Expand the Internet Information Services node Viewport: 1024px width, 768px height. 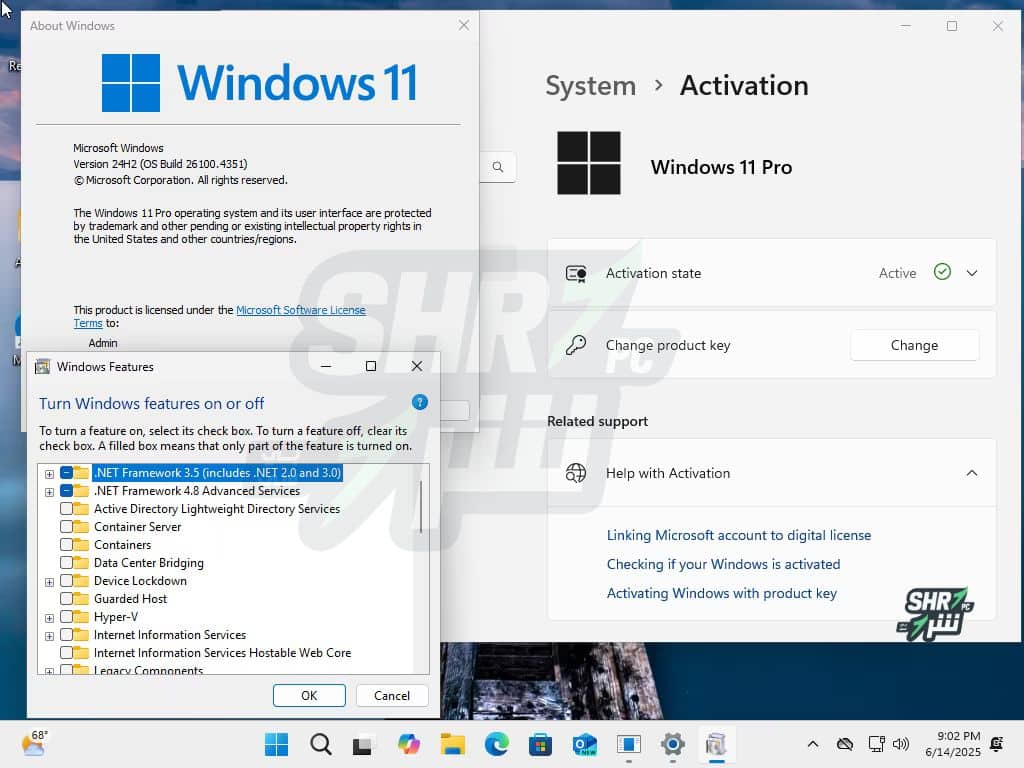coord(49,635)
